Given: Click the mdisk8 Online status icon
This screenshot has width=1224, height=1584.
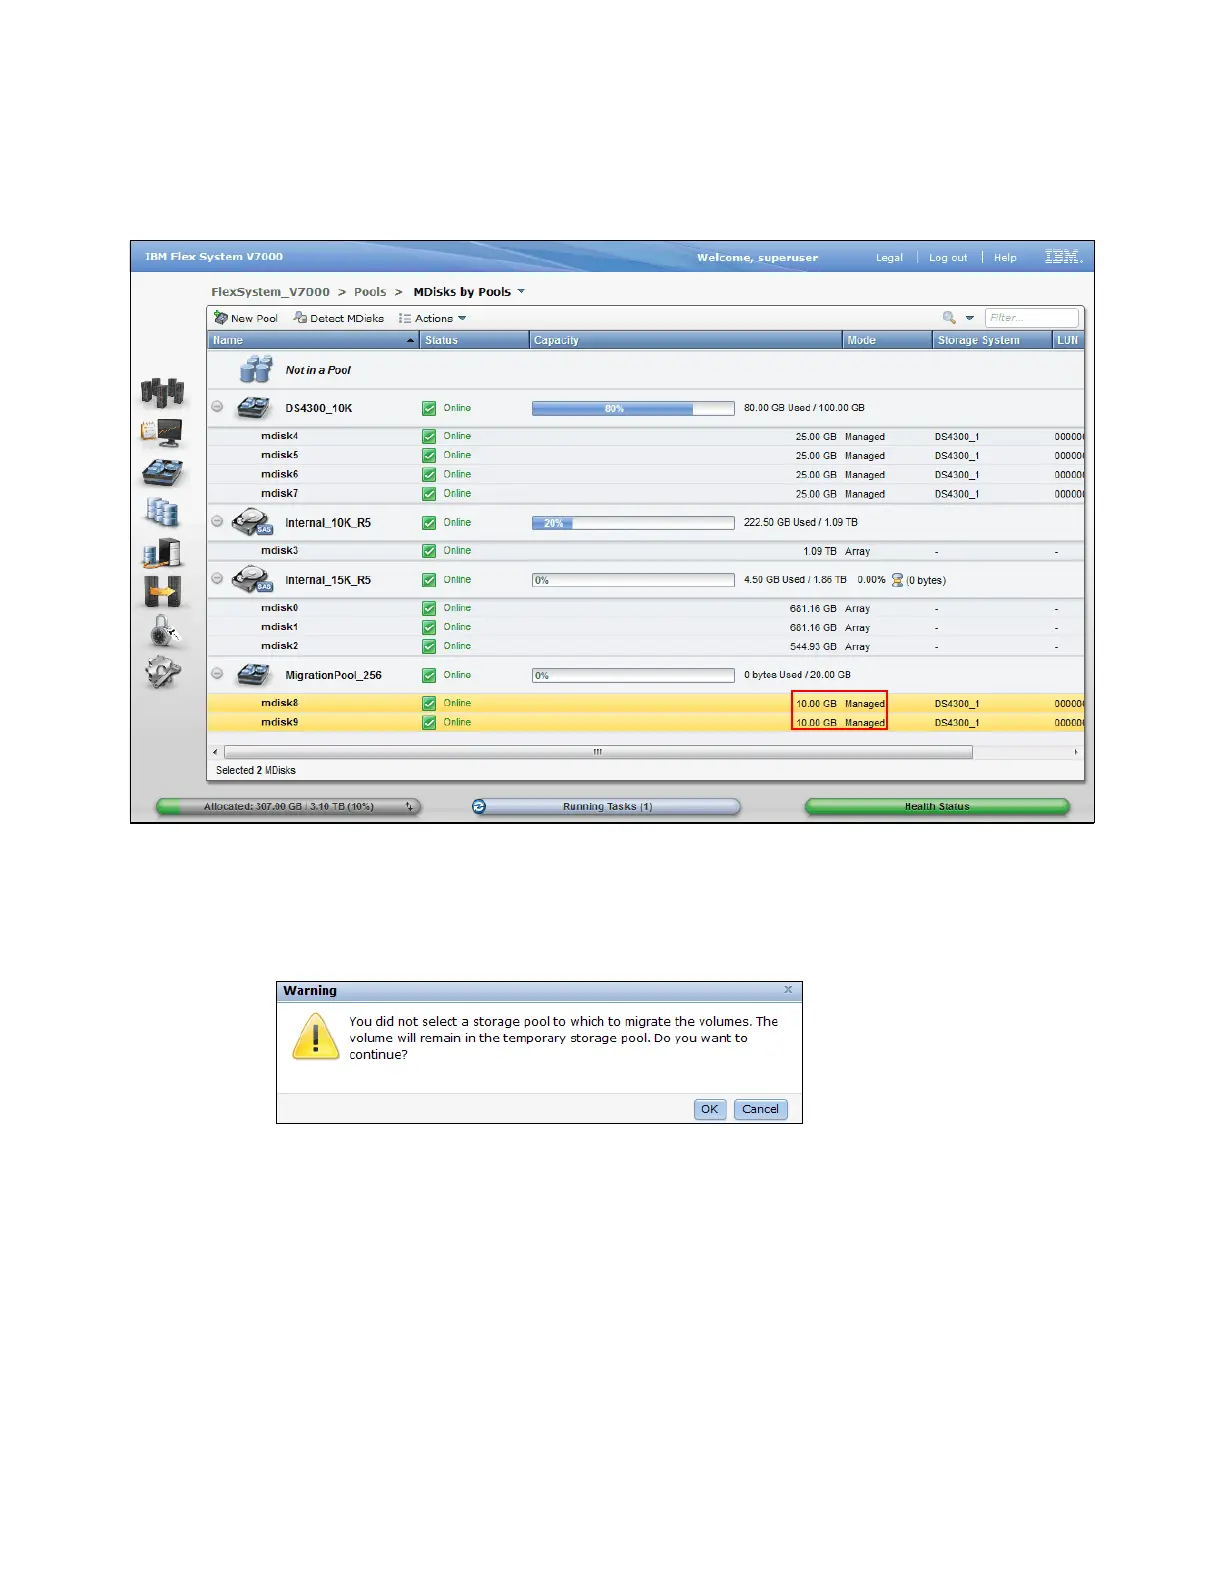Looking at the screenshot, I should click(x=429, y=703).
